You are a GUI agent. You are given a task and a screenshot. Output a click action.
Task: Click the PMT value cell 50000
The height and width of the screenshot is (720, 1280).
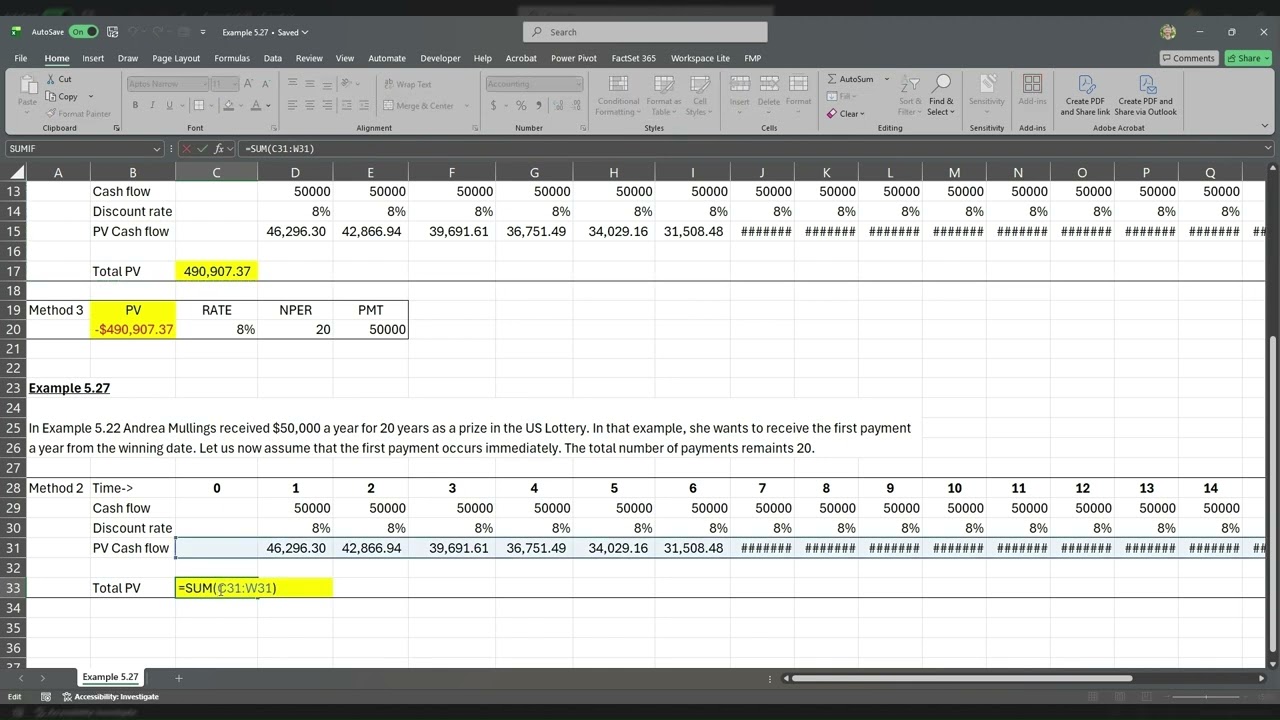371,329
